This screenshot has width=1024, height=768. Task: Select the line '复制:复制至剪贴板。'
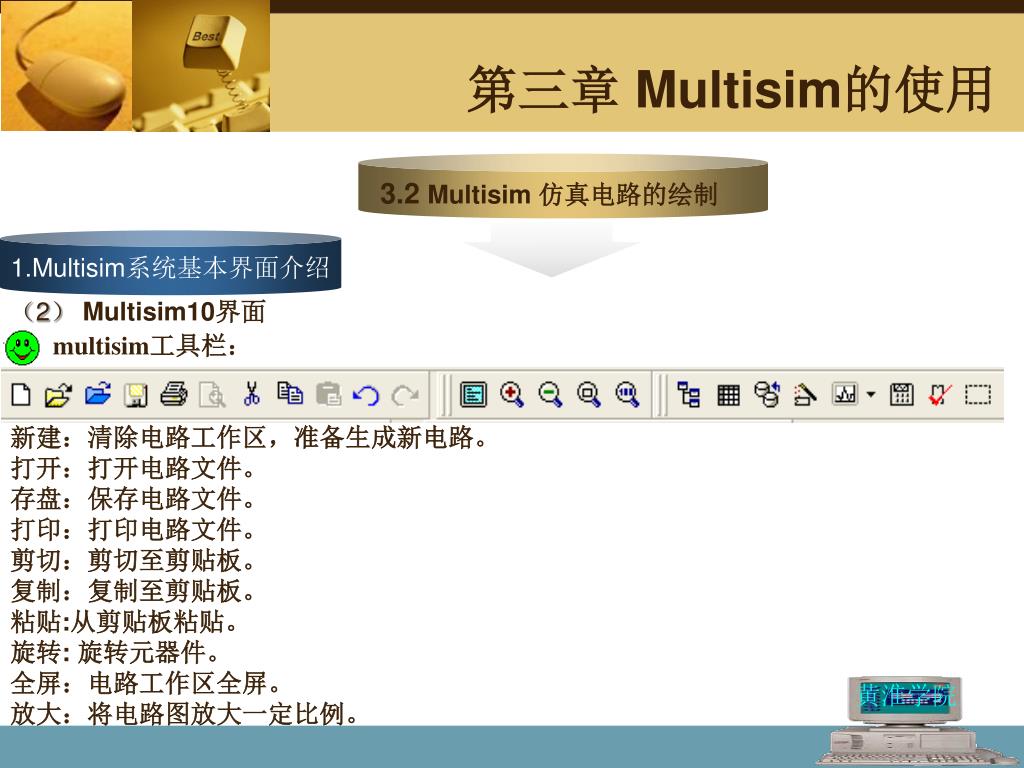pyautogui.click(x=133, y=591)
